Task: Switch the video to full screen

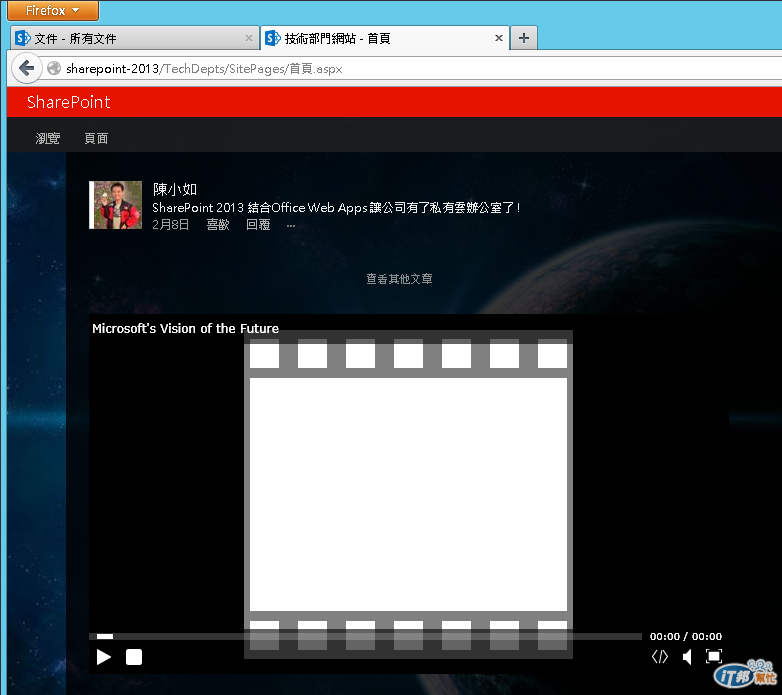Action: pyautogui.click(x=714, y=656)
